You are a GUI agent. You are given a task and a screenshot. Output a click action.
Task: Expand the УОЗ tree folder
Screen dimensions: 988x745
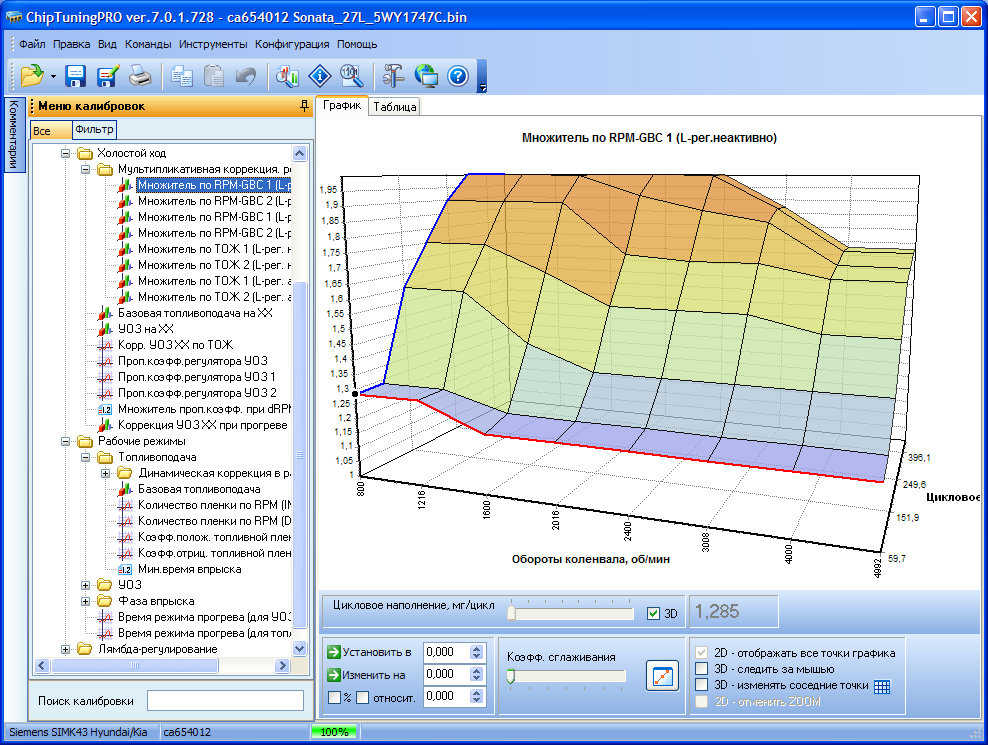click(x=86, y=585)
